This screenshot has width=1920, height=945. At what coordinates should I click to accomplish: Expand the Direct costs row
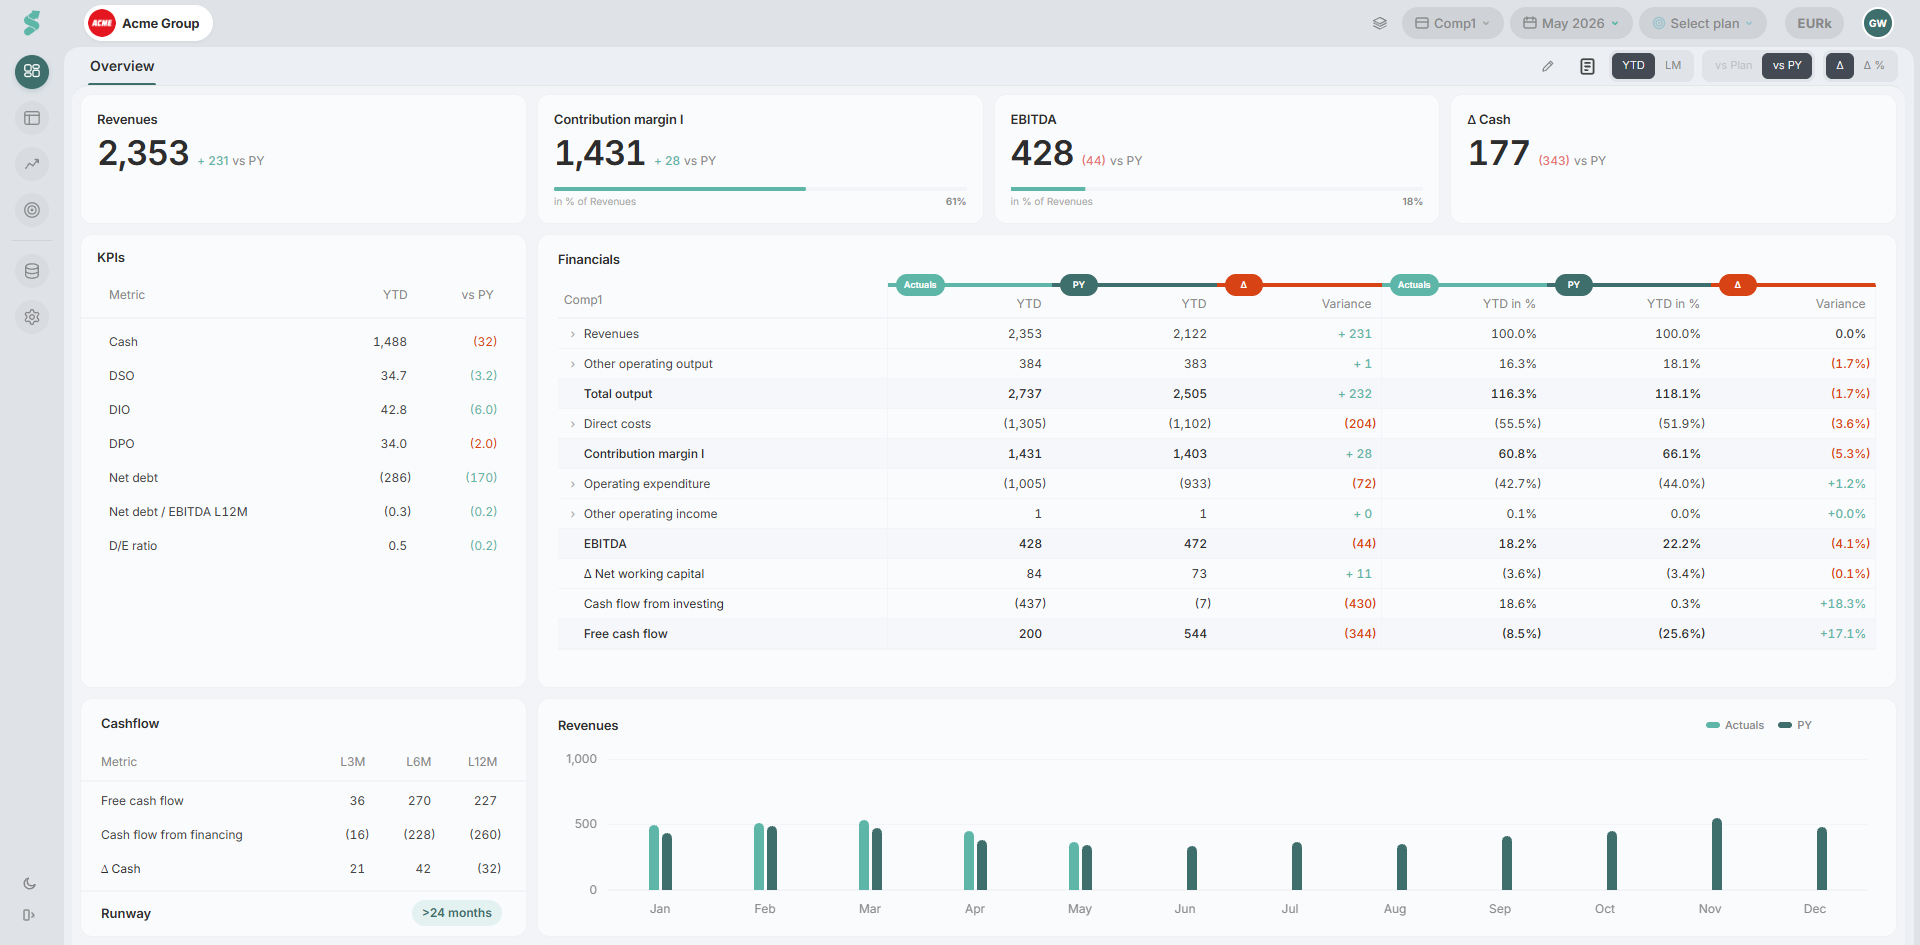click(x=573, y=424)
